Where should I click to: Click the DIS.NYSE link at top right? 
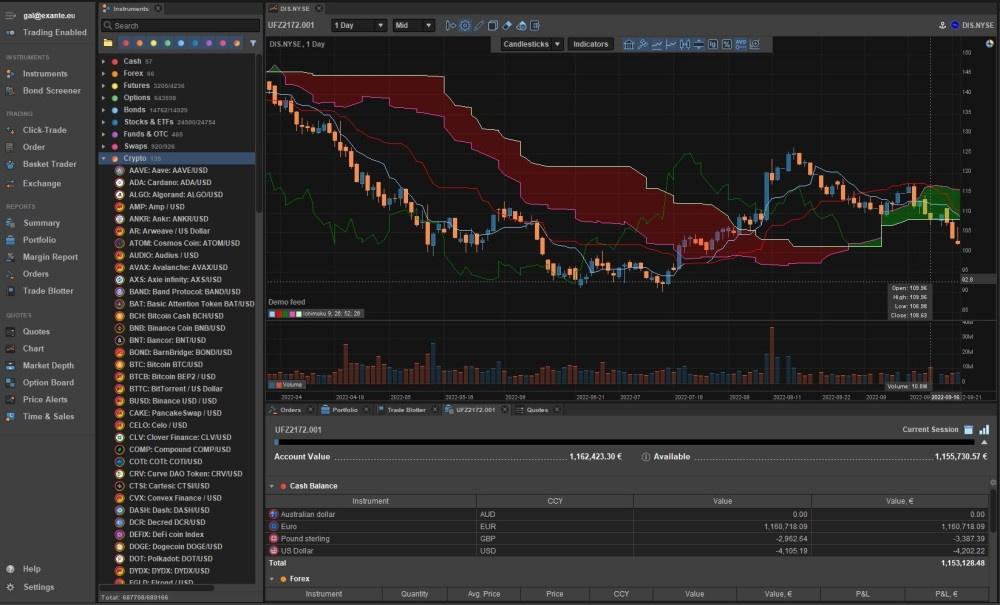pos(977,26)
